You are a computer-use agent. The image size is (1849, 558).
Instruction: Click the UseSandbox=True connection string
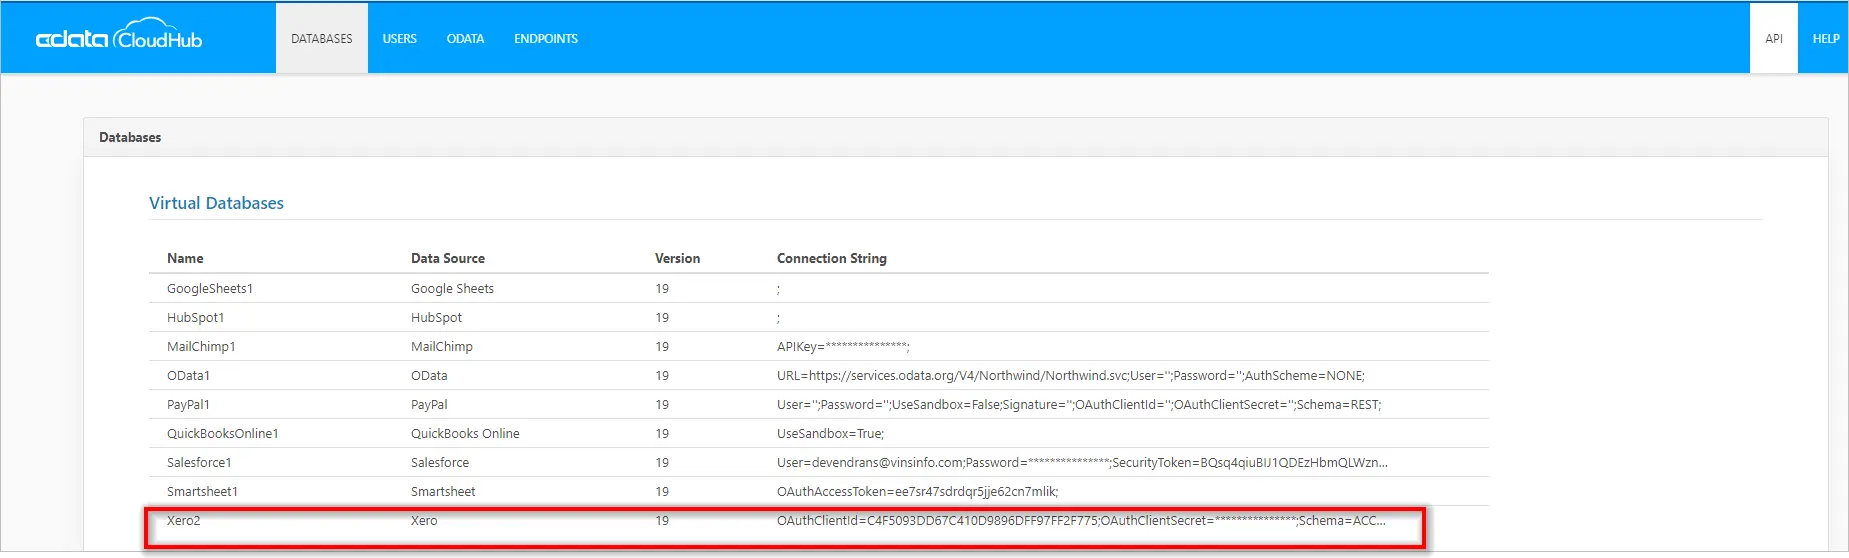click(x=831, y=433)
